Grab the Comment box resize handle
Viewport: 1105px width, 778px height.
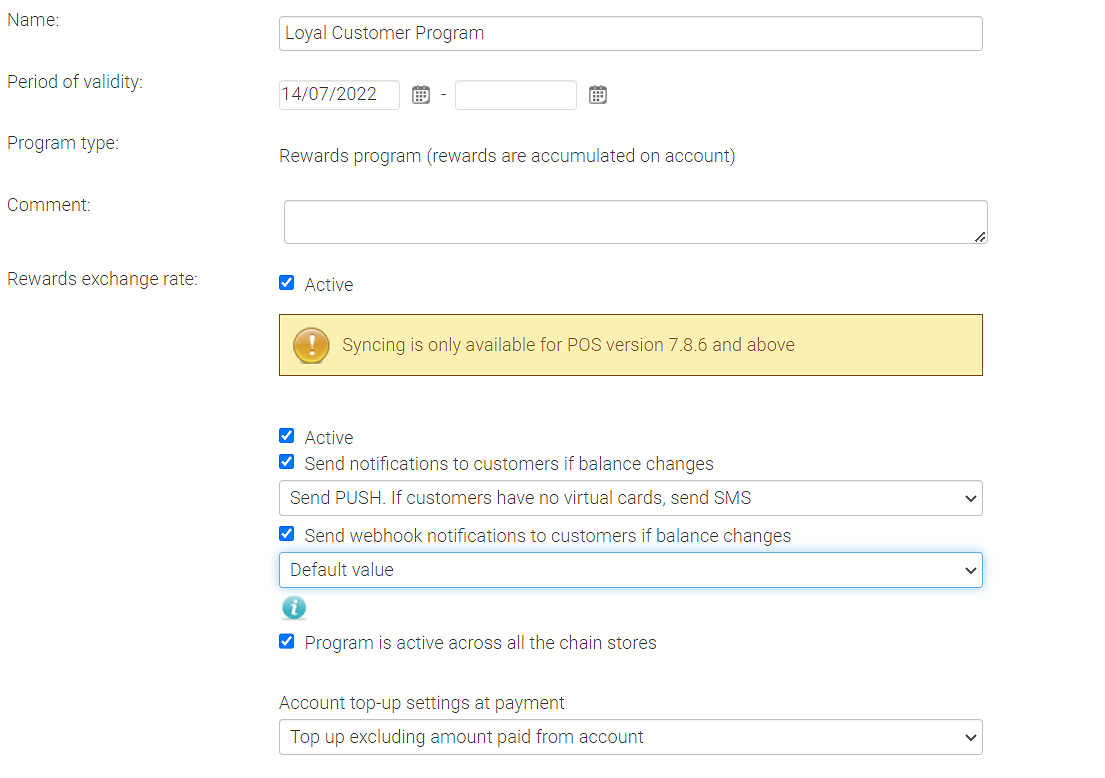coord(979,236)
